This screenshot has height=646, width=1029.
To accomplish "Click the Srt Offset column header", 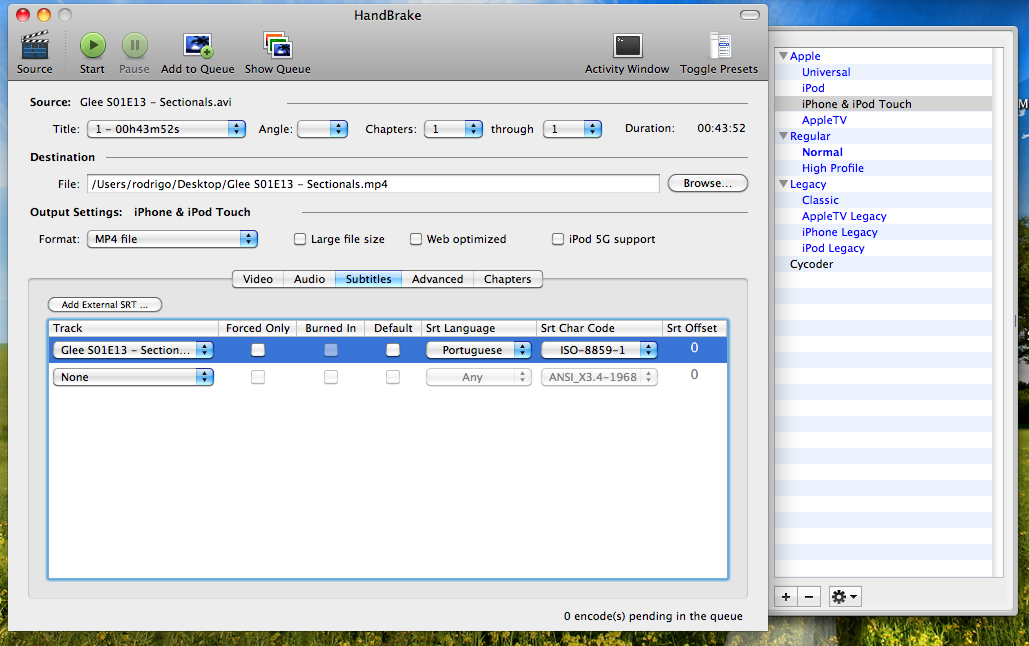I will pyautogui.click(x=694, y=328).
